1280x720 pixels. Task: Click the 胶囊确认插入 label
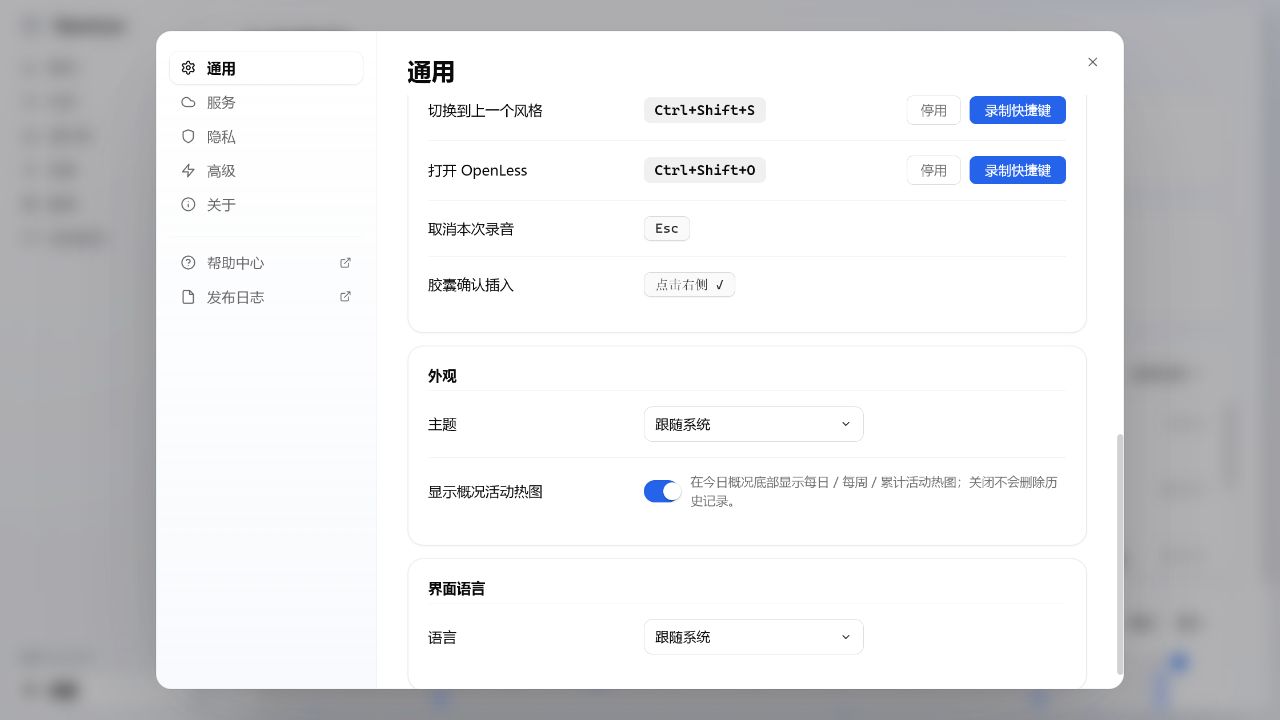(x=471, y=285)
